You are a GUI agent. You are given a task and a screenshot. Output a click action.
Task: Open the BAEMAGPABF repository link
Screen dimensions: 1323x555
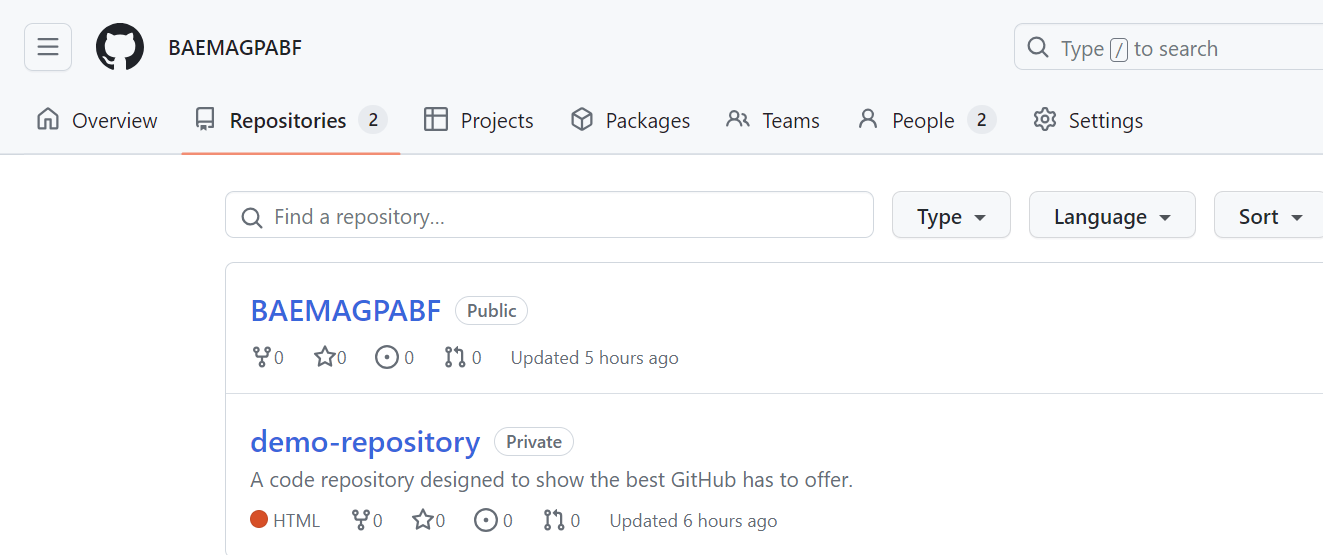coord(345,311)
